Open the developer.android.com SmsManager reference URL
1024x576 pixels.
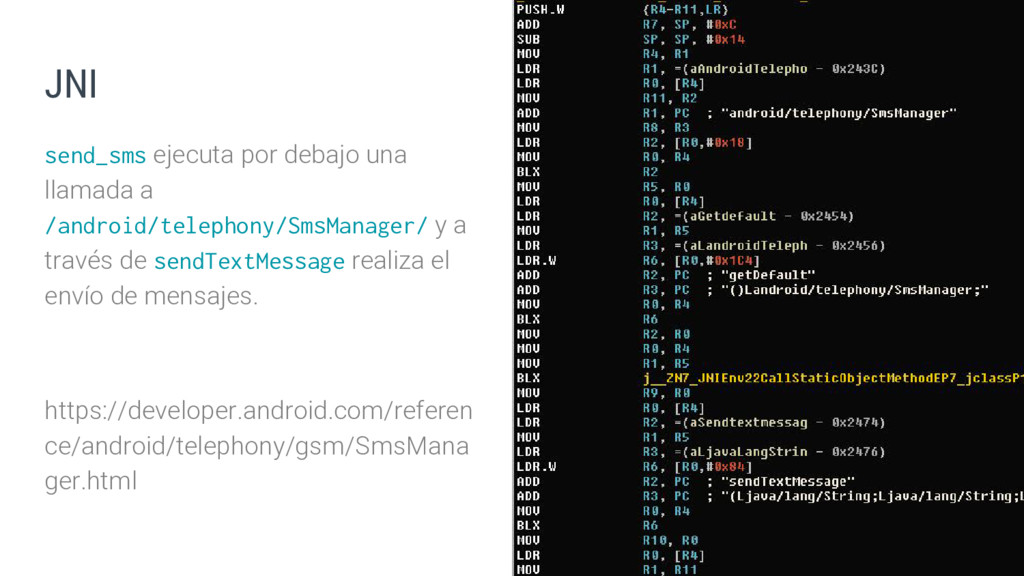tap(258, 446)
